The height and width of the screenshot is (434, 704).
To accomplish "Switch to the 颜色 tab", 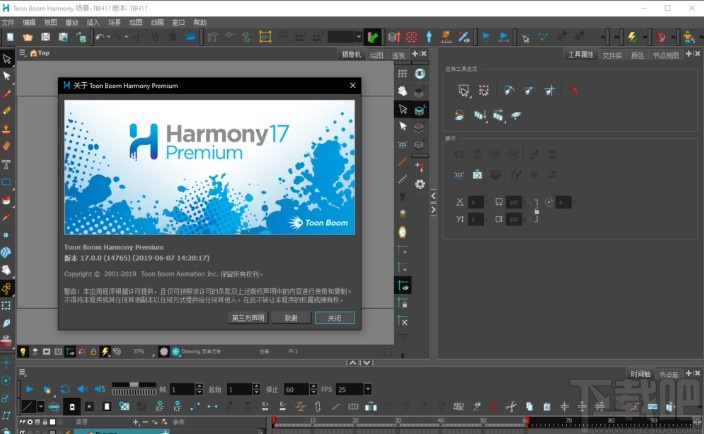I will click(637, 55).
